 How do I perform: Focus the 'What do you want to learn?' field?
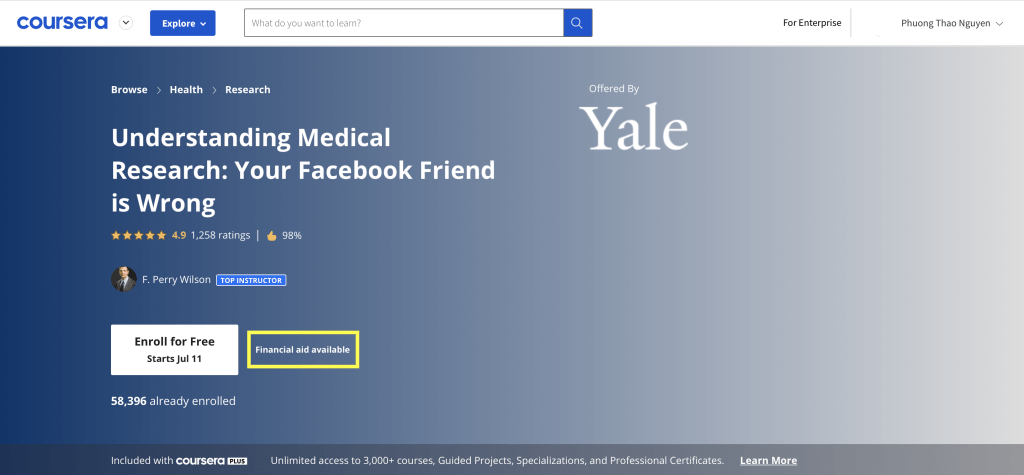coord(403,23)
